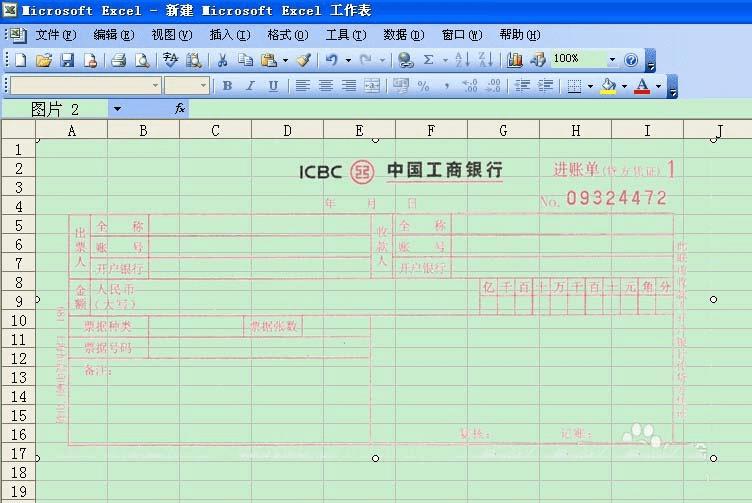Expand the Name Box dropdown arrow
The height and width of the screenshot is (503, 752).
[x=117, y=109]
